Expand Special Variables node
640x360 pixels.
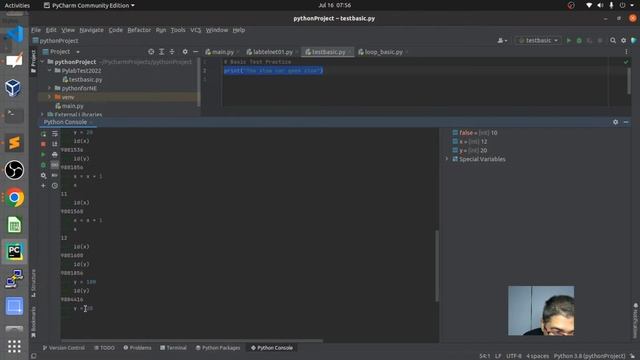(x=447, y=159)
